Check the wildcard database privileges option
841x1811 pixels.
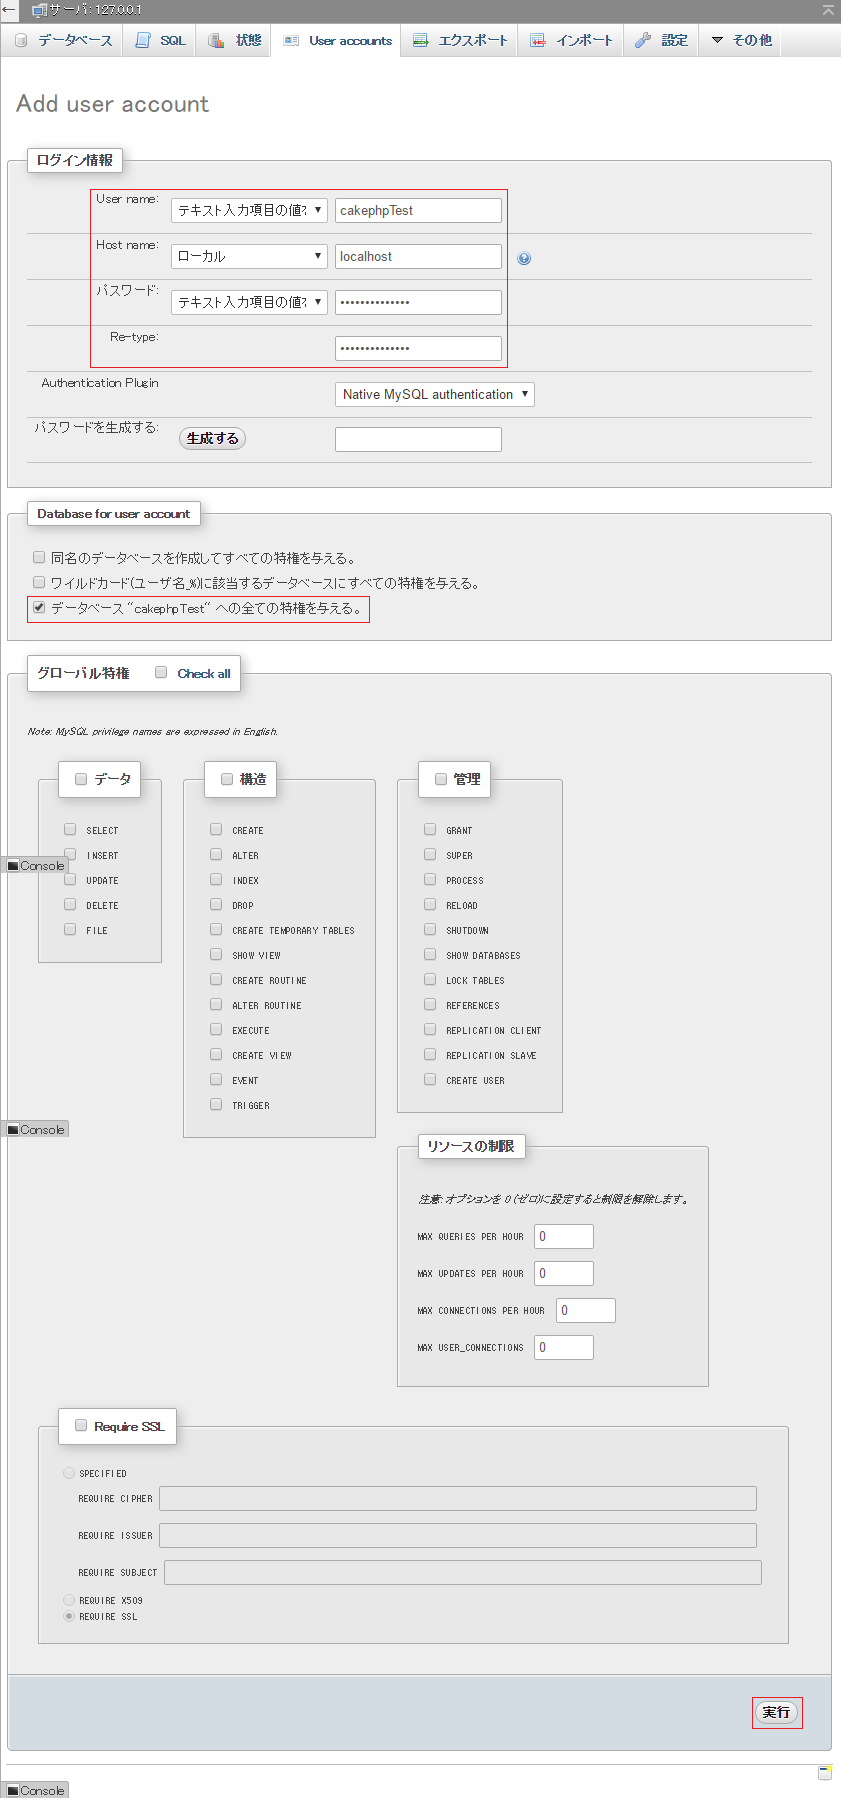coord(39,582)
